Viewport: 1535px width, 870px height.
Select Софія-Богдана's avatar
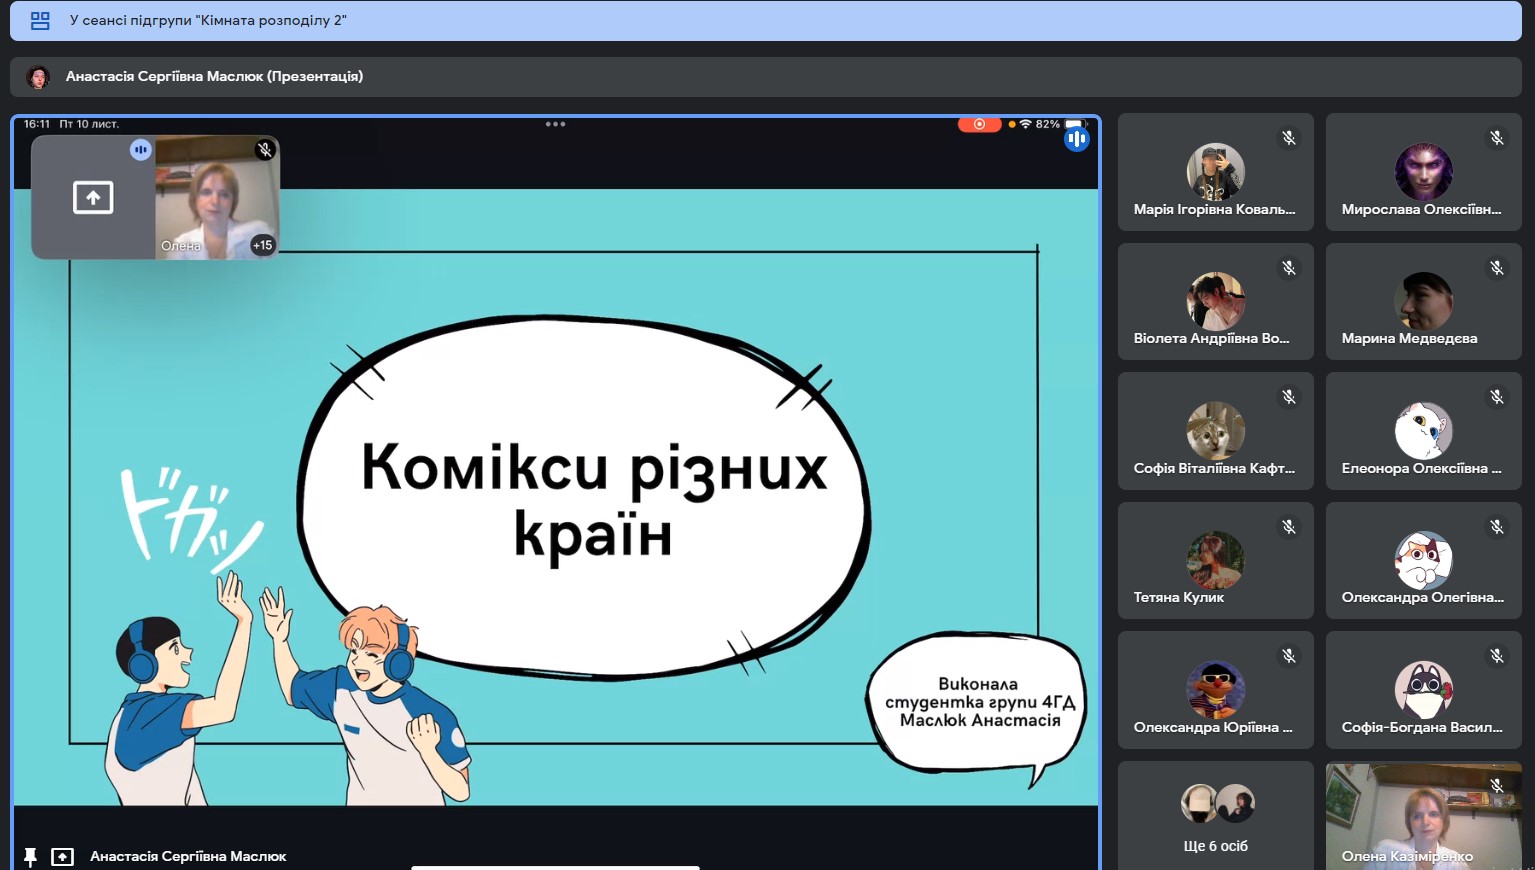click(x=1423, y=689)
